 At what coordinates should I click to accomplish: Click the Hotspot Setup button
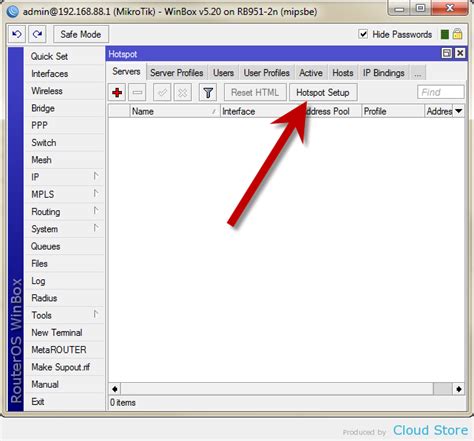tap(323, 92)
